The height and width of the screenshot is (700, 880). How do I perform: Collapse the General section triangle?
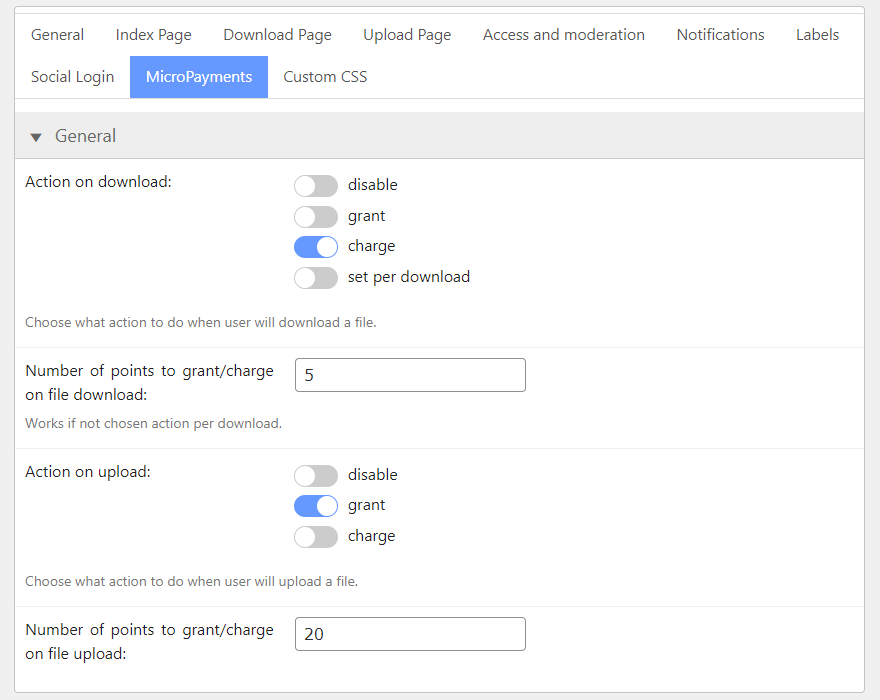click(x=36, y=137)
